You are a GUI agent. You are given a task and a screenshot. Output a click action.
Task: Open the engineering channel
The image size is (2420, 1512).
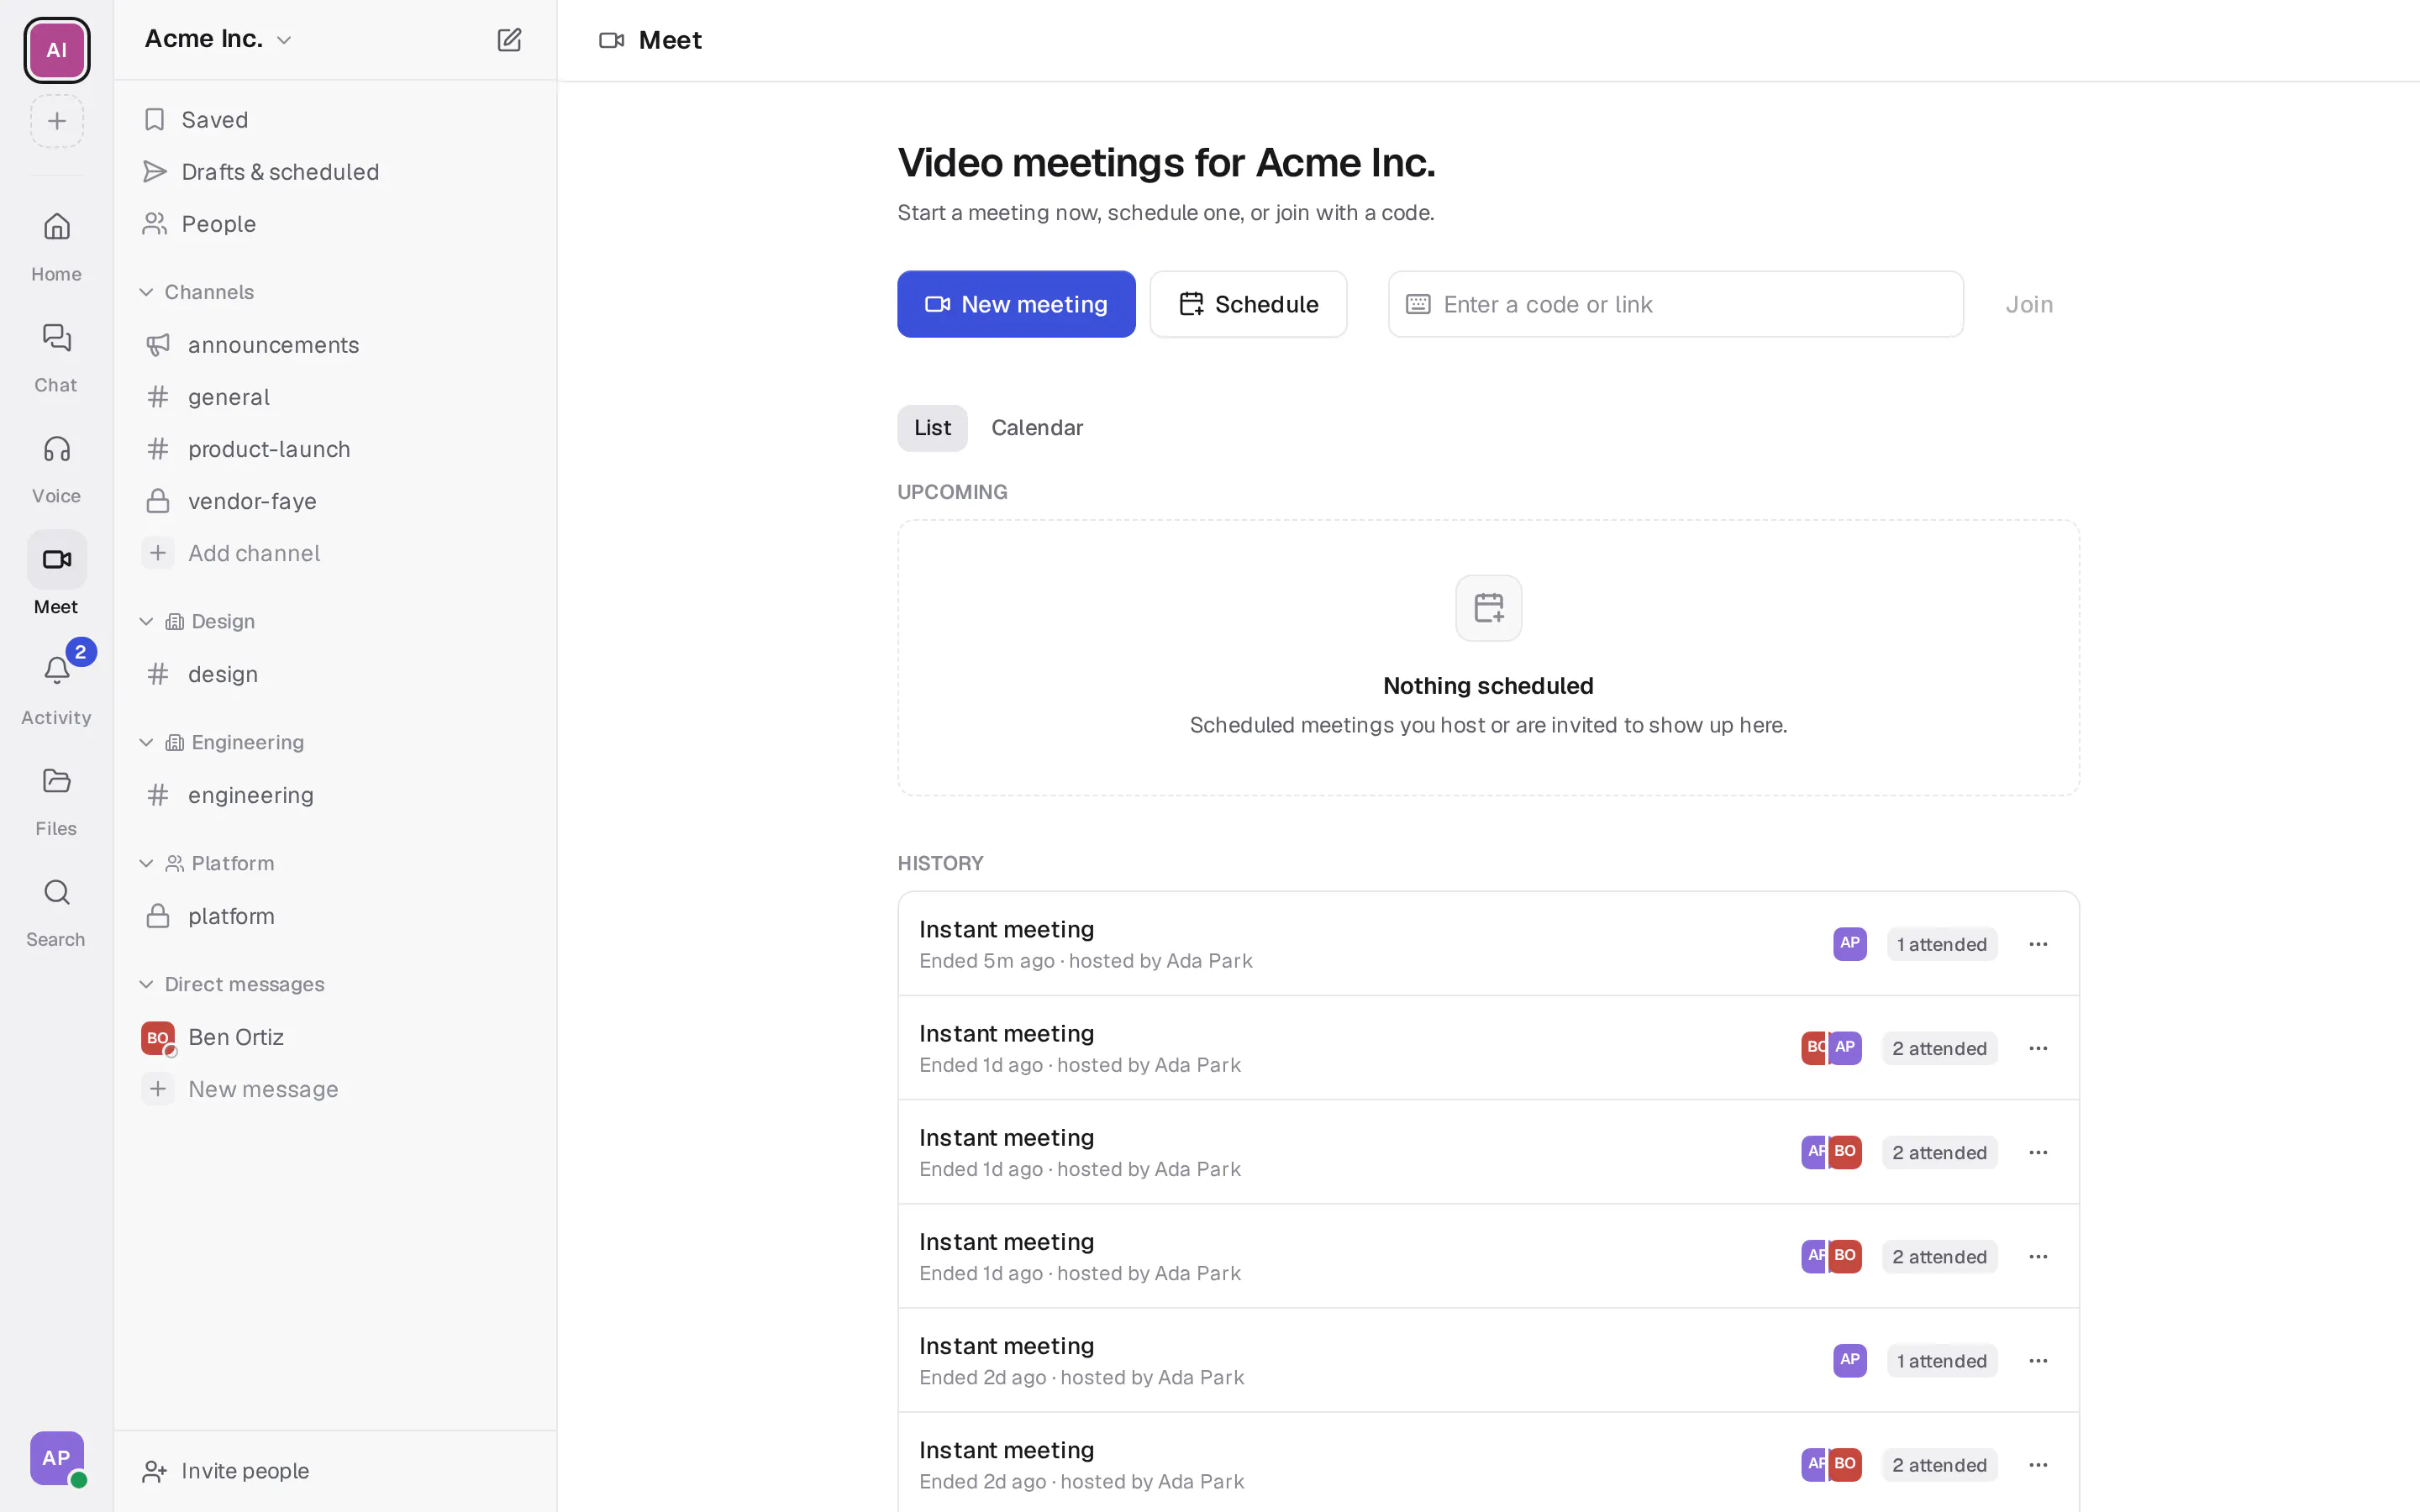click(335, 795)
